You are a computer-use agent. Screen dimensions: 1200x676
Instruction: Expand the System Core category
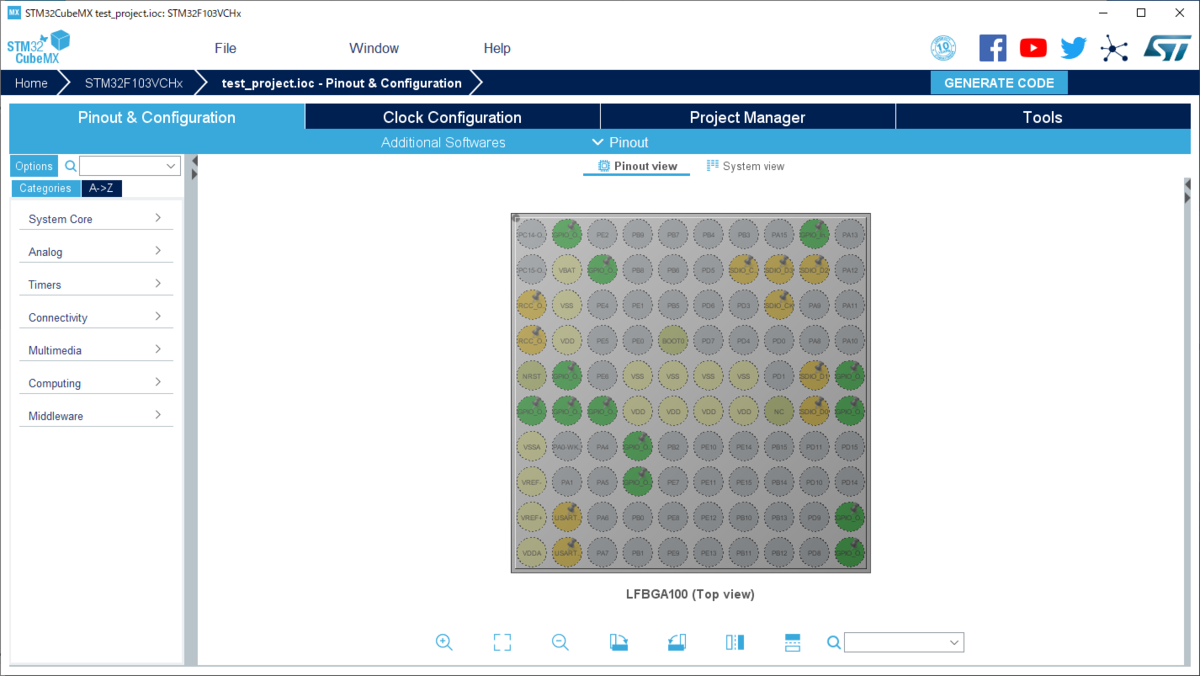pyautogui.click(x=95, y=219)
